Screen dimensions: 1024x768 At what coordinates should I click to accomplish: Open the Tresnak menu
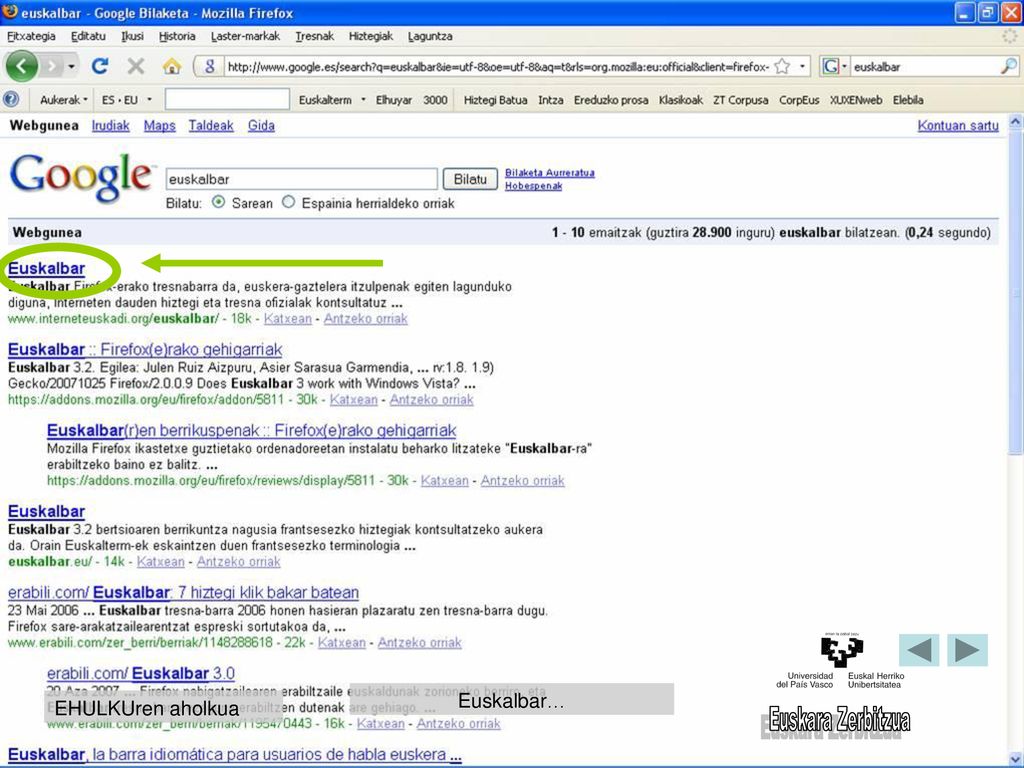[314, 36]
